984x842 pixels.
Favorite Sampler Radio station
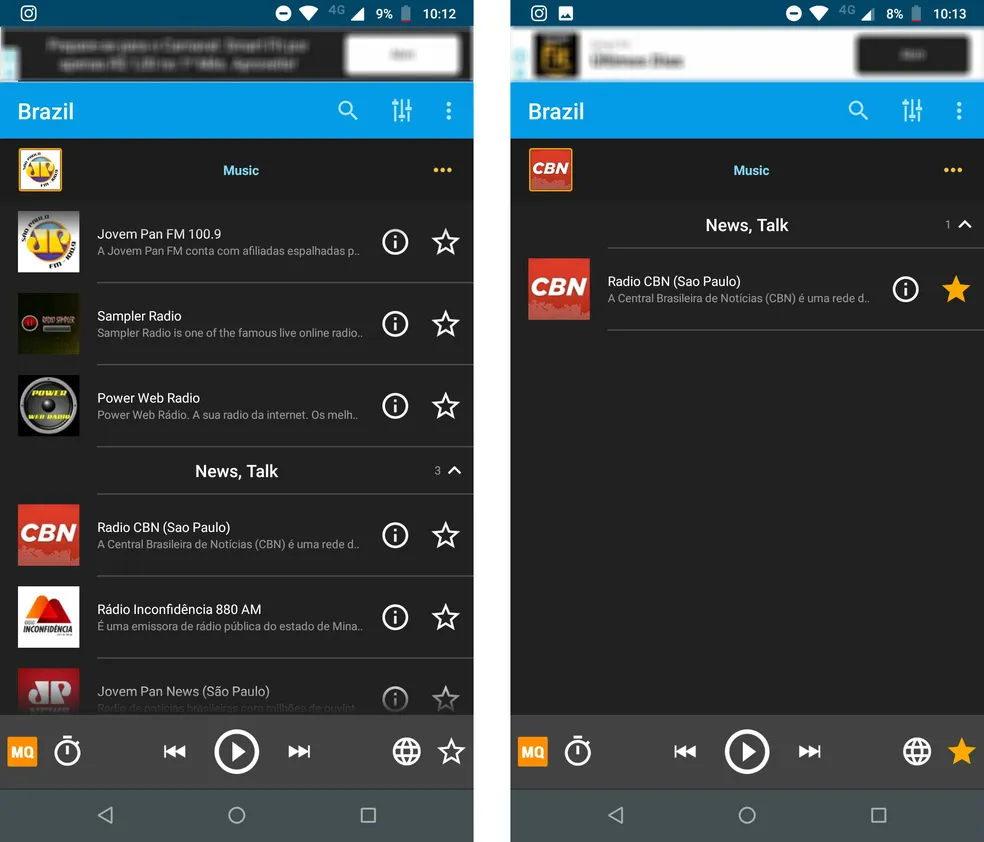click(446, 324)
